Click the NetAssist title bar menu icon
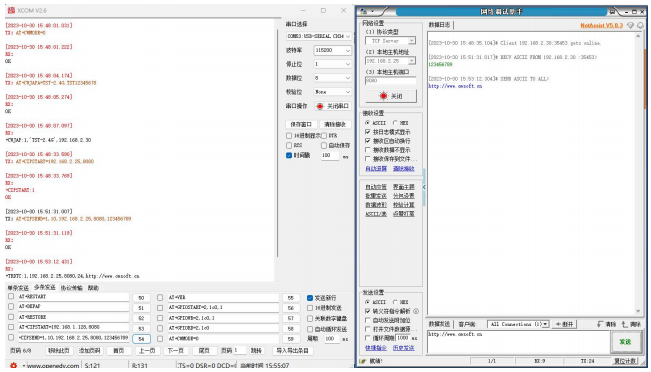The width and height of the screenshot is (651, 372). (364, 11)
